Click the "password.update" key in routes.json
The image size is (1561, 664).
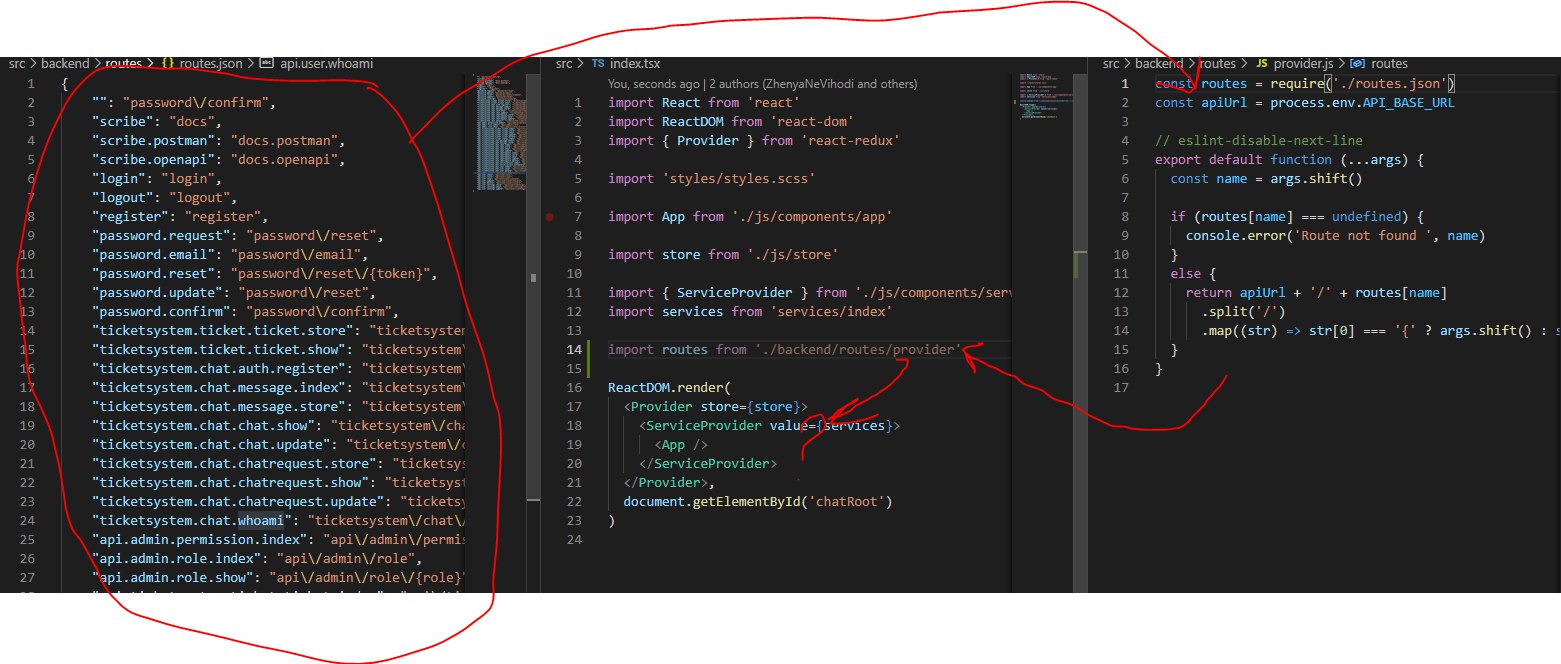click(157, 293)
